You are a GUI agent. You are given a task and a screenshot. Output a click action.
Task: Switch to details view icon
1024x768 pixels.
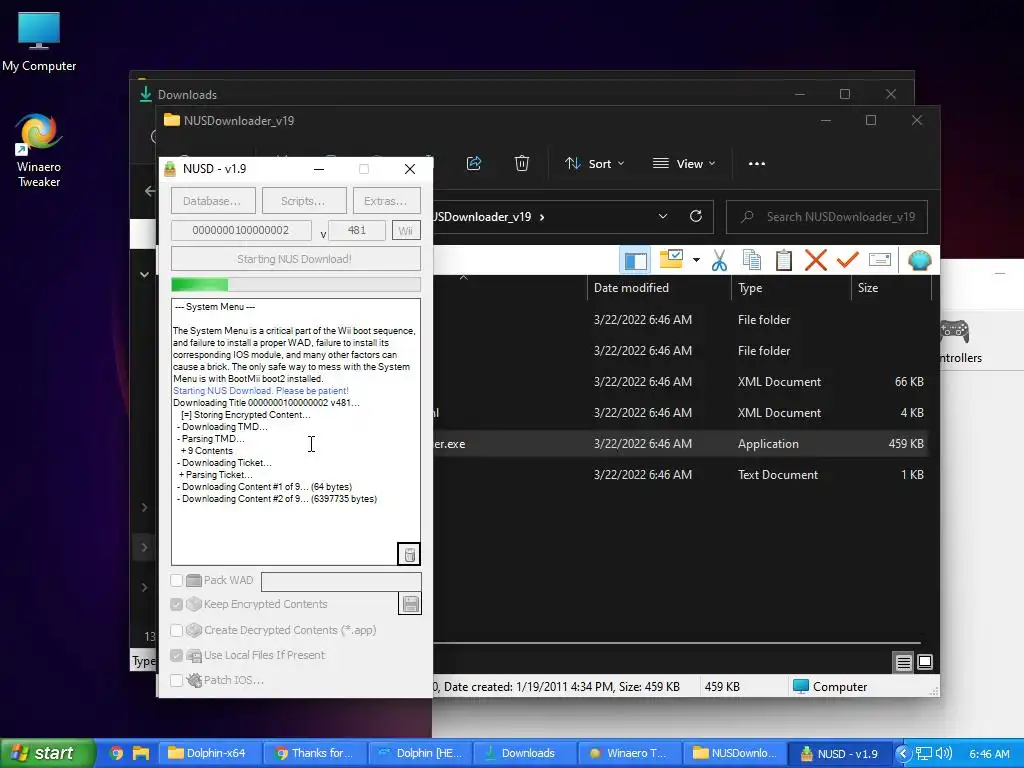point(903,662)
